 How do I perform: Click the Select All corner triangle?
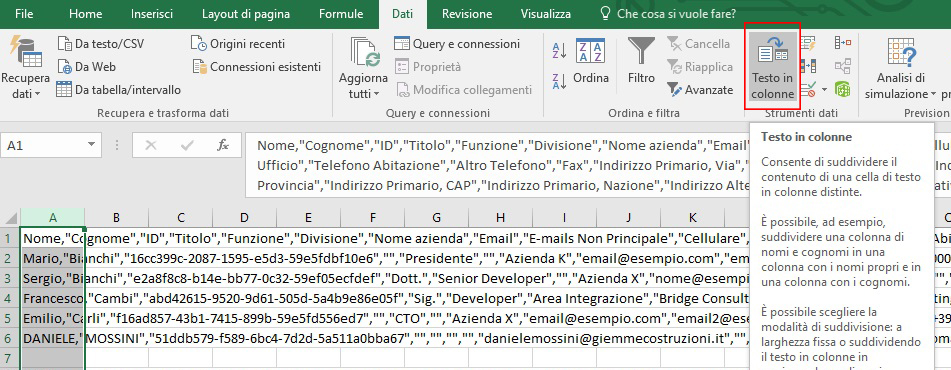pyautogui.click(x=10, y=217)
